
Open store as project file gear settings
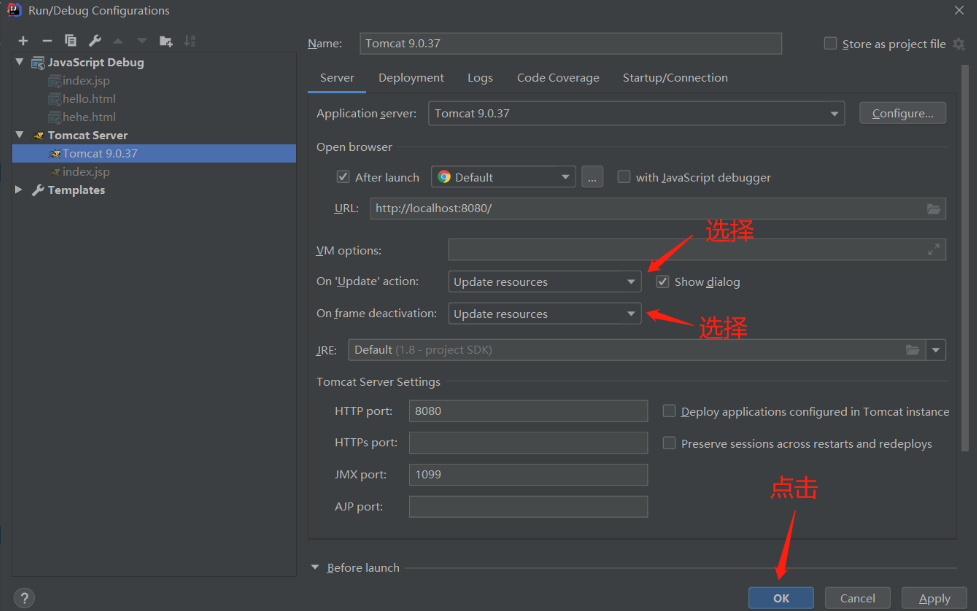959,44
